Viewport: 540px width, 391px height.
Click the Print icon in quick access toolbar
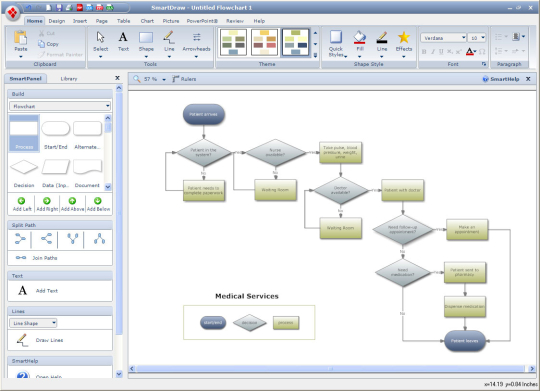click(69, 7)
